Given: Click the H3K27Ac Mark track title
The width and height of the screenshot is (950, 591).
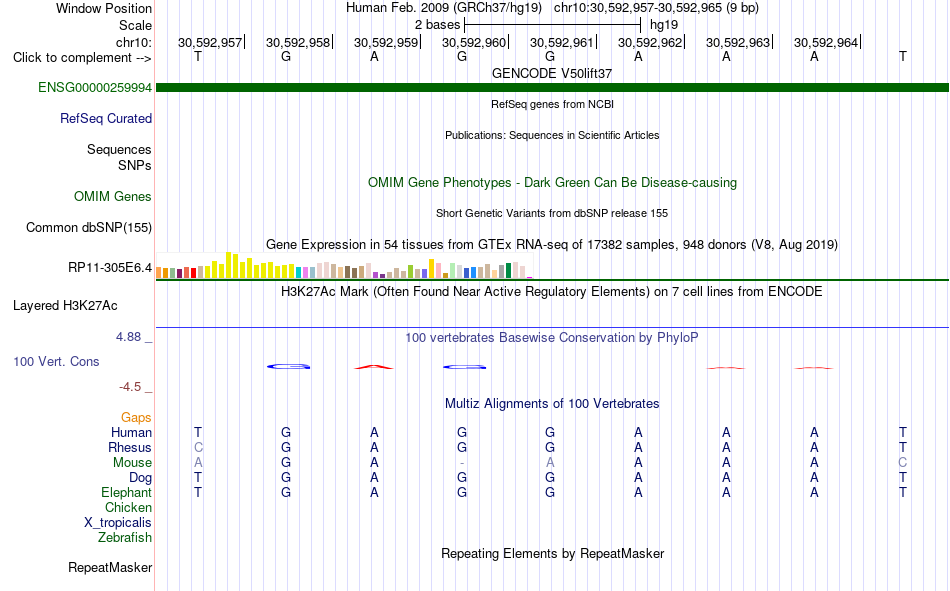Looking at the screenshot, I should coord(552,292).
